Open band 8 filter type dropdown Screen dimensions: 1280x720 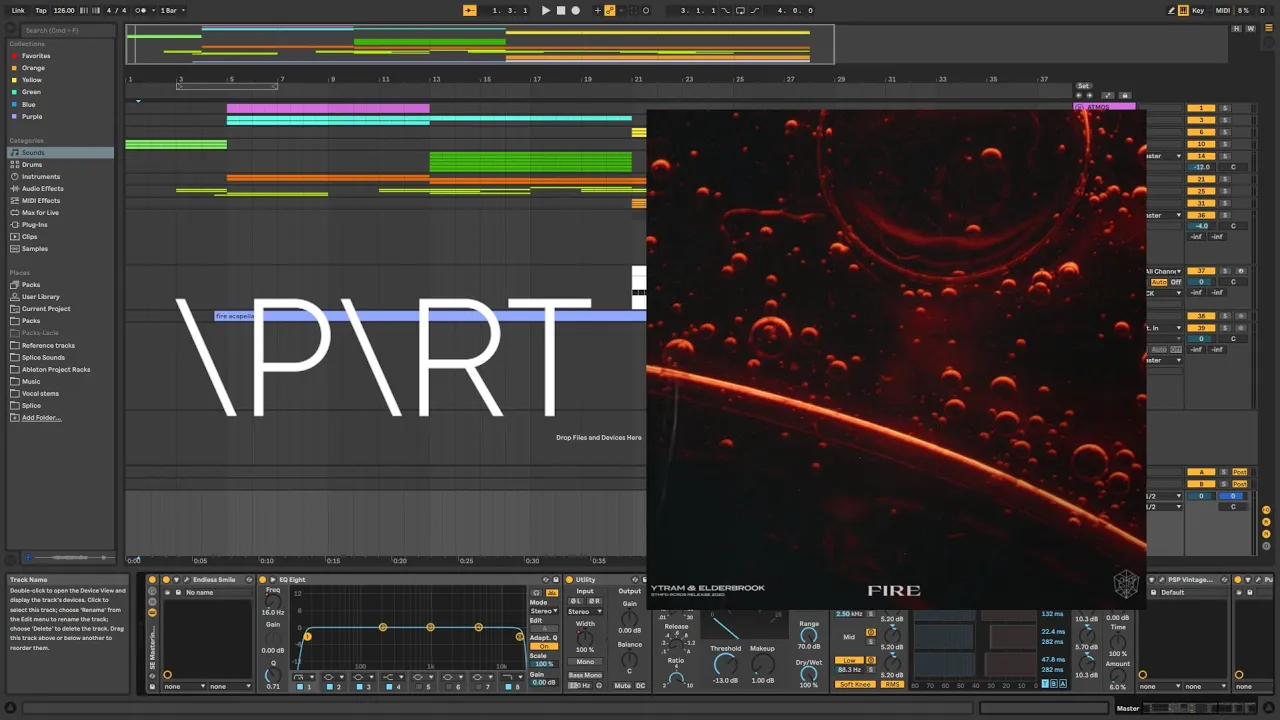coord(512,677)
